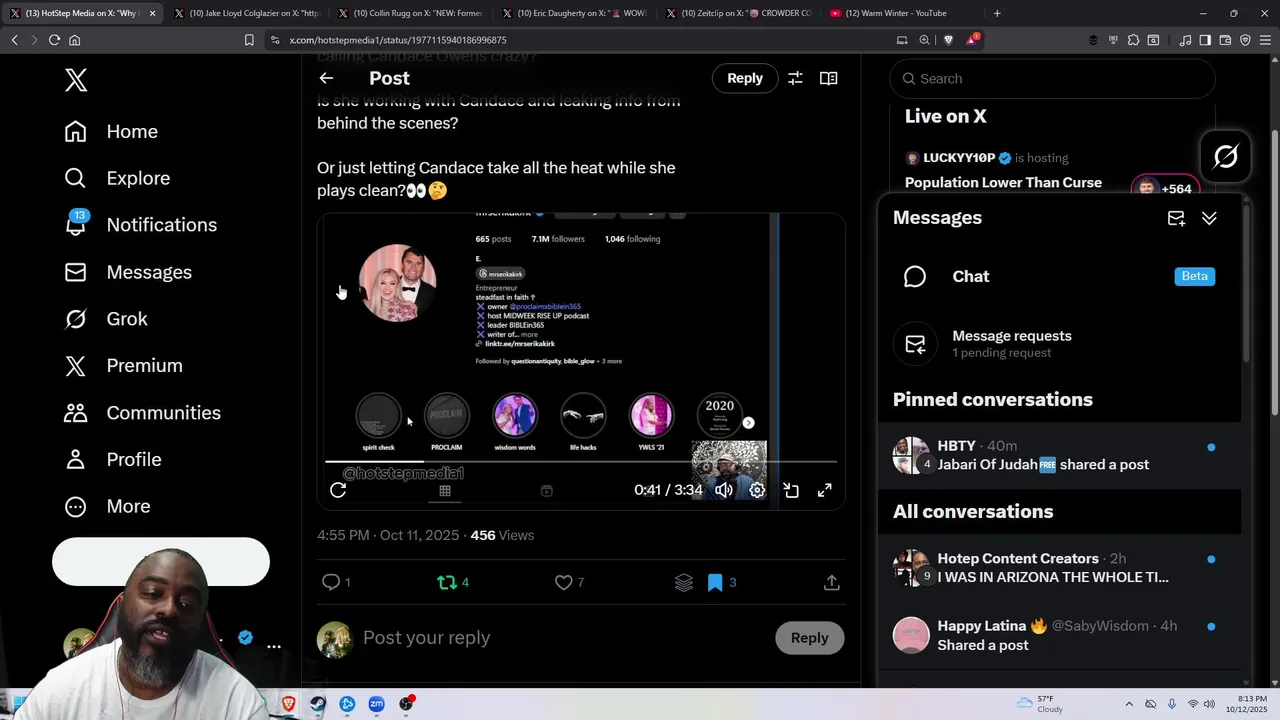Click the X logo in the sidebar
This screenshot has height=720, width=1280.
pyautogui.click(x=76, y=80)
